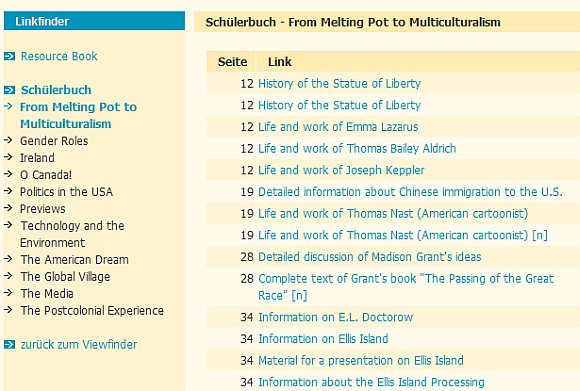The height and width of the screenshot is (391, 580).
Task: Open Life and work of Emma Lazarus
Action: click(x=338, y=127)
